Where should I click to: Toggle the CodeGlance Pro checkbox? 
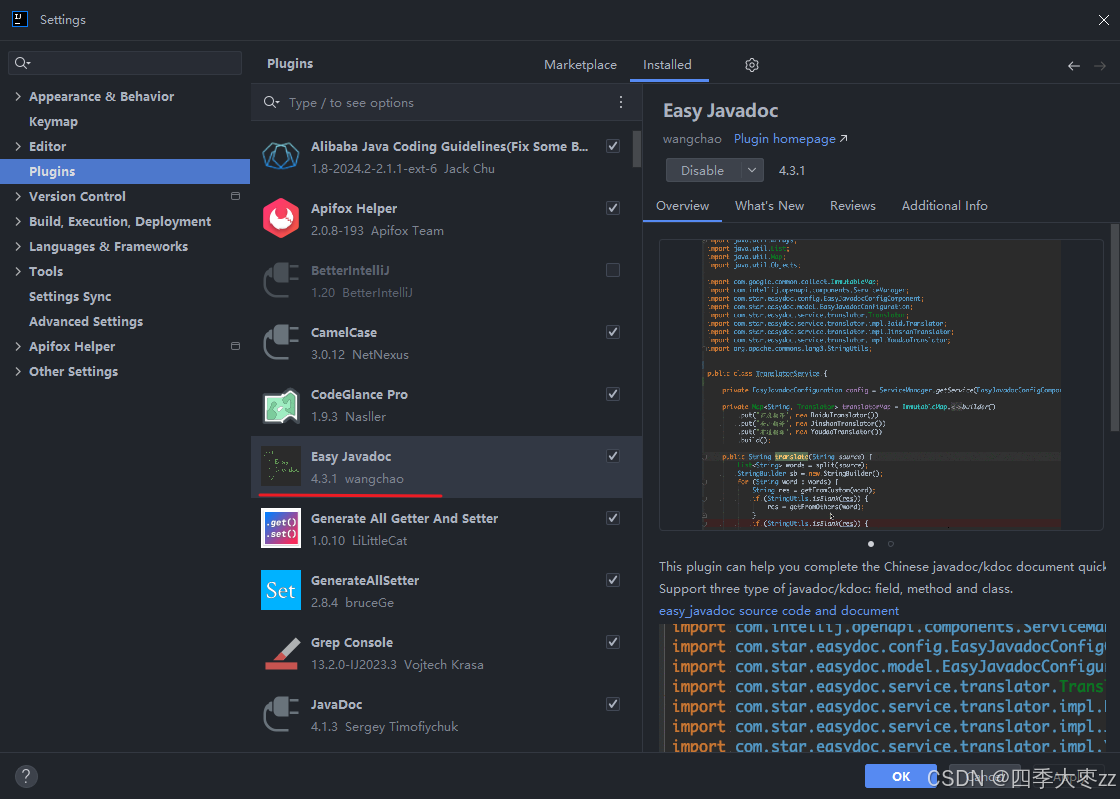pos(613,394)
